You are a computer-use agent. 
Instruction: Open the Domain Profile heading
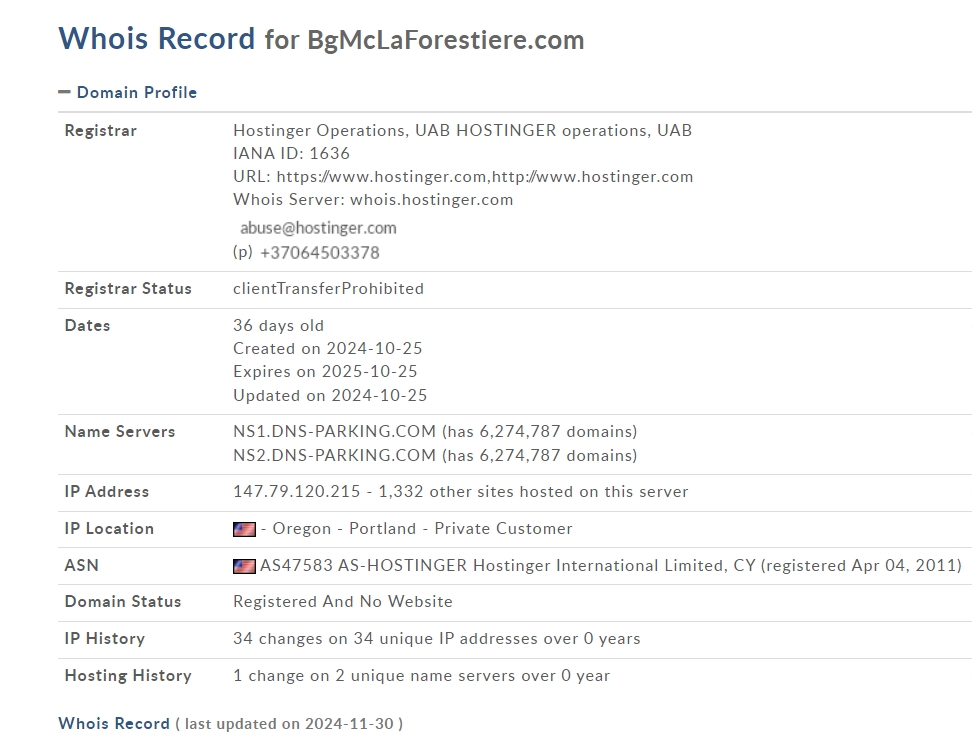137,92
